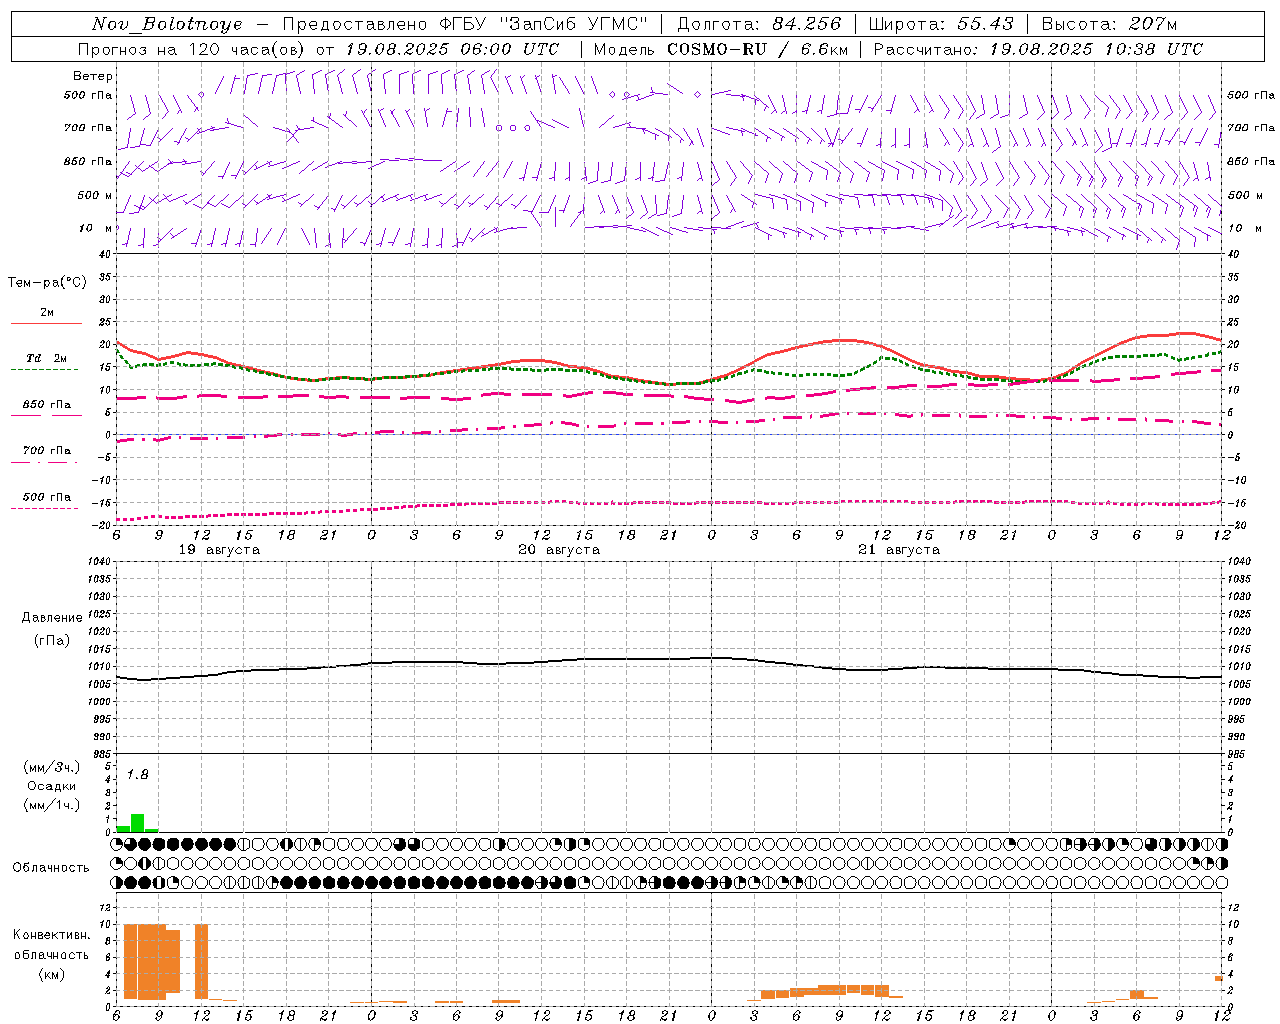1280x1024 pixels.
Task: Select the 'Долгота: 84.256' longitude value
Action: pos(760,24)
